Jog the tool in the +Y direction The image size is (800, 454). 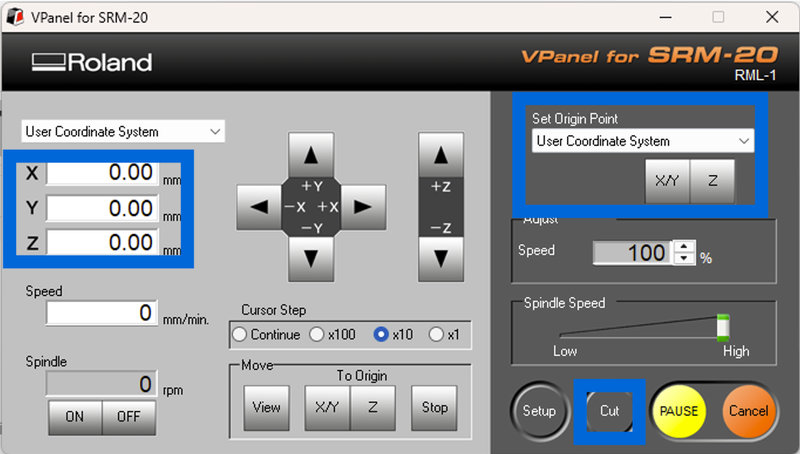click(x=311, y=155)
